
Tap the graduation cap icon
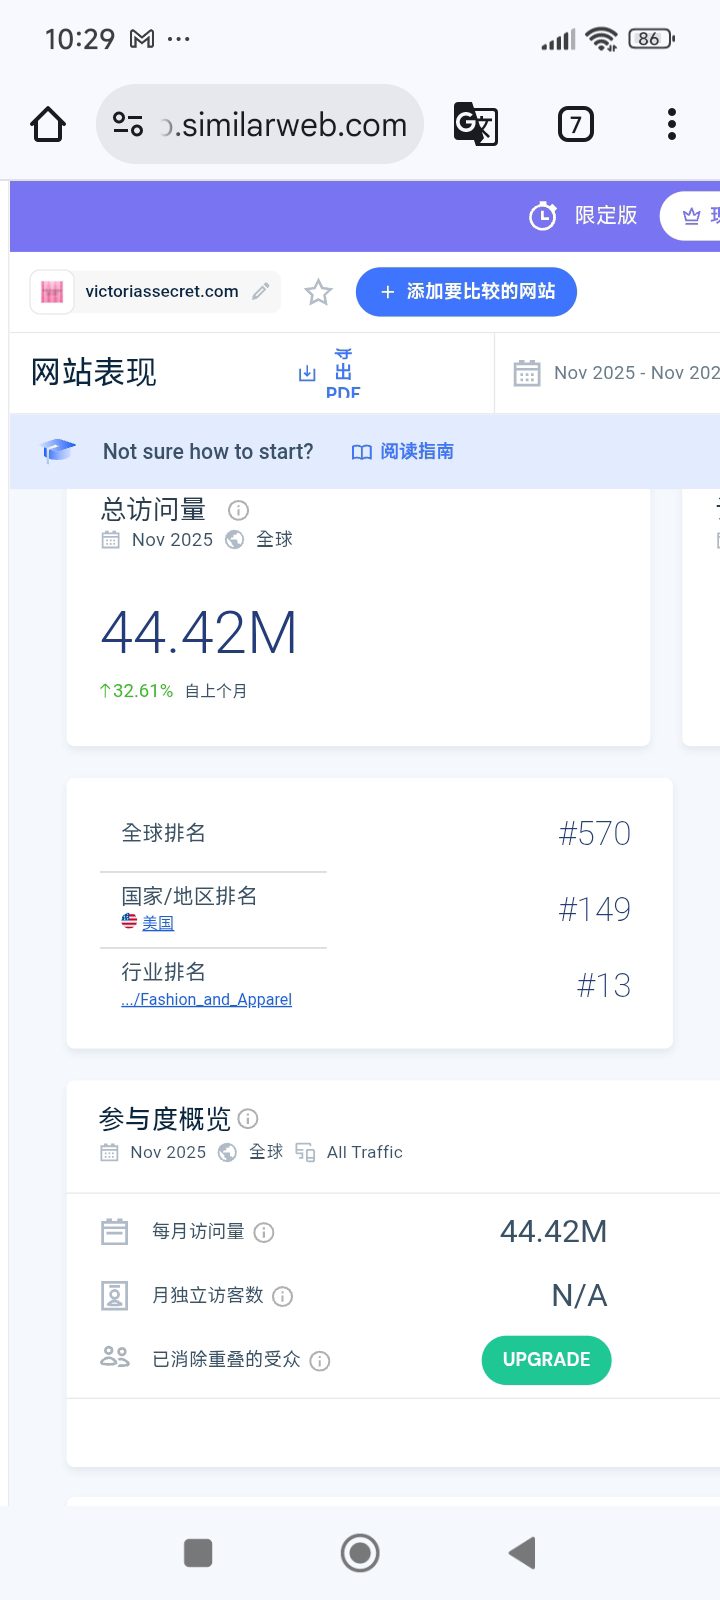point(59,451)
